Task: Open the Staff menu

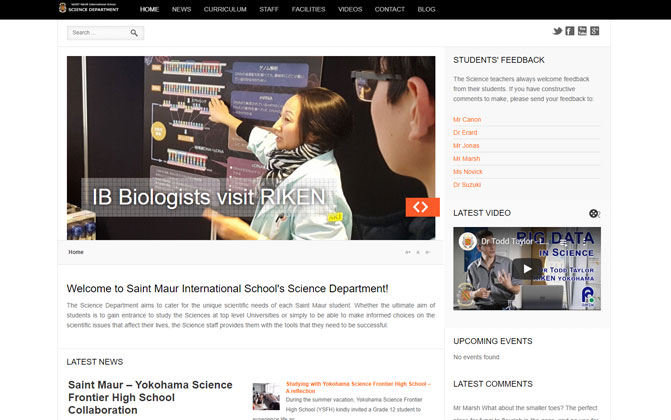Action: coord(269,9)
